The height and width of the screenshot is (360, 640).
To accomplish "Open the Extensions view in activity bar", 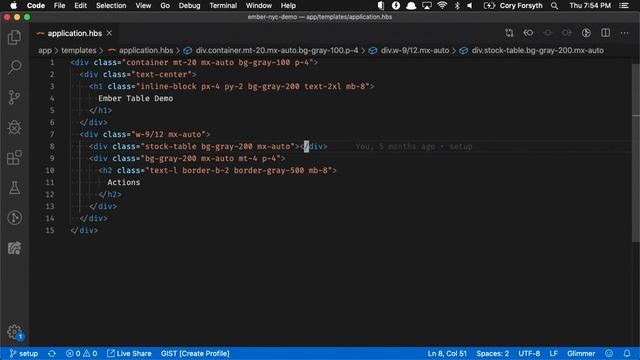I will pos(14,158).
